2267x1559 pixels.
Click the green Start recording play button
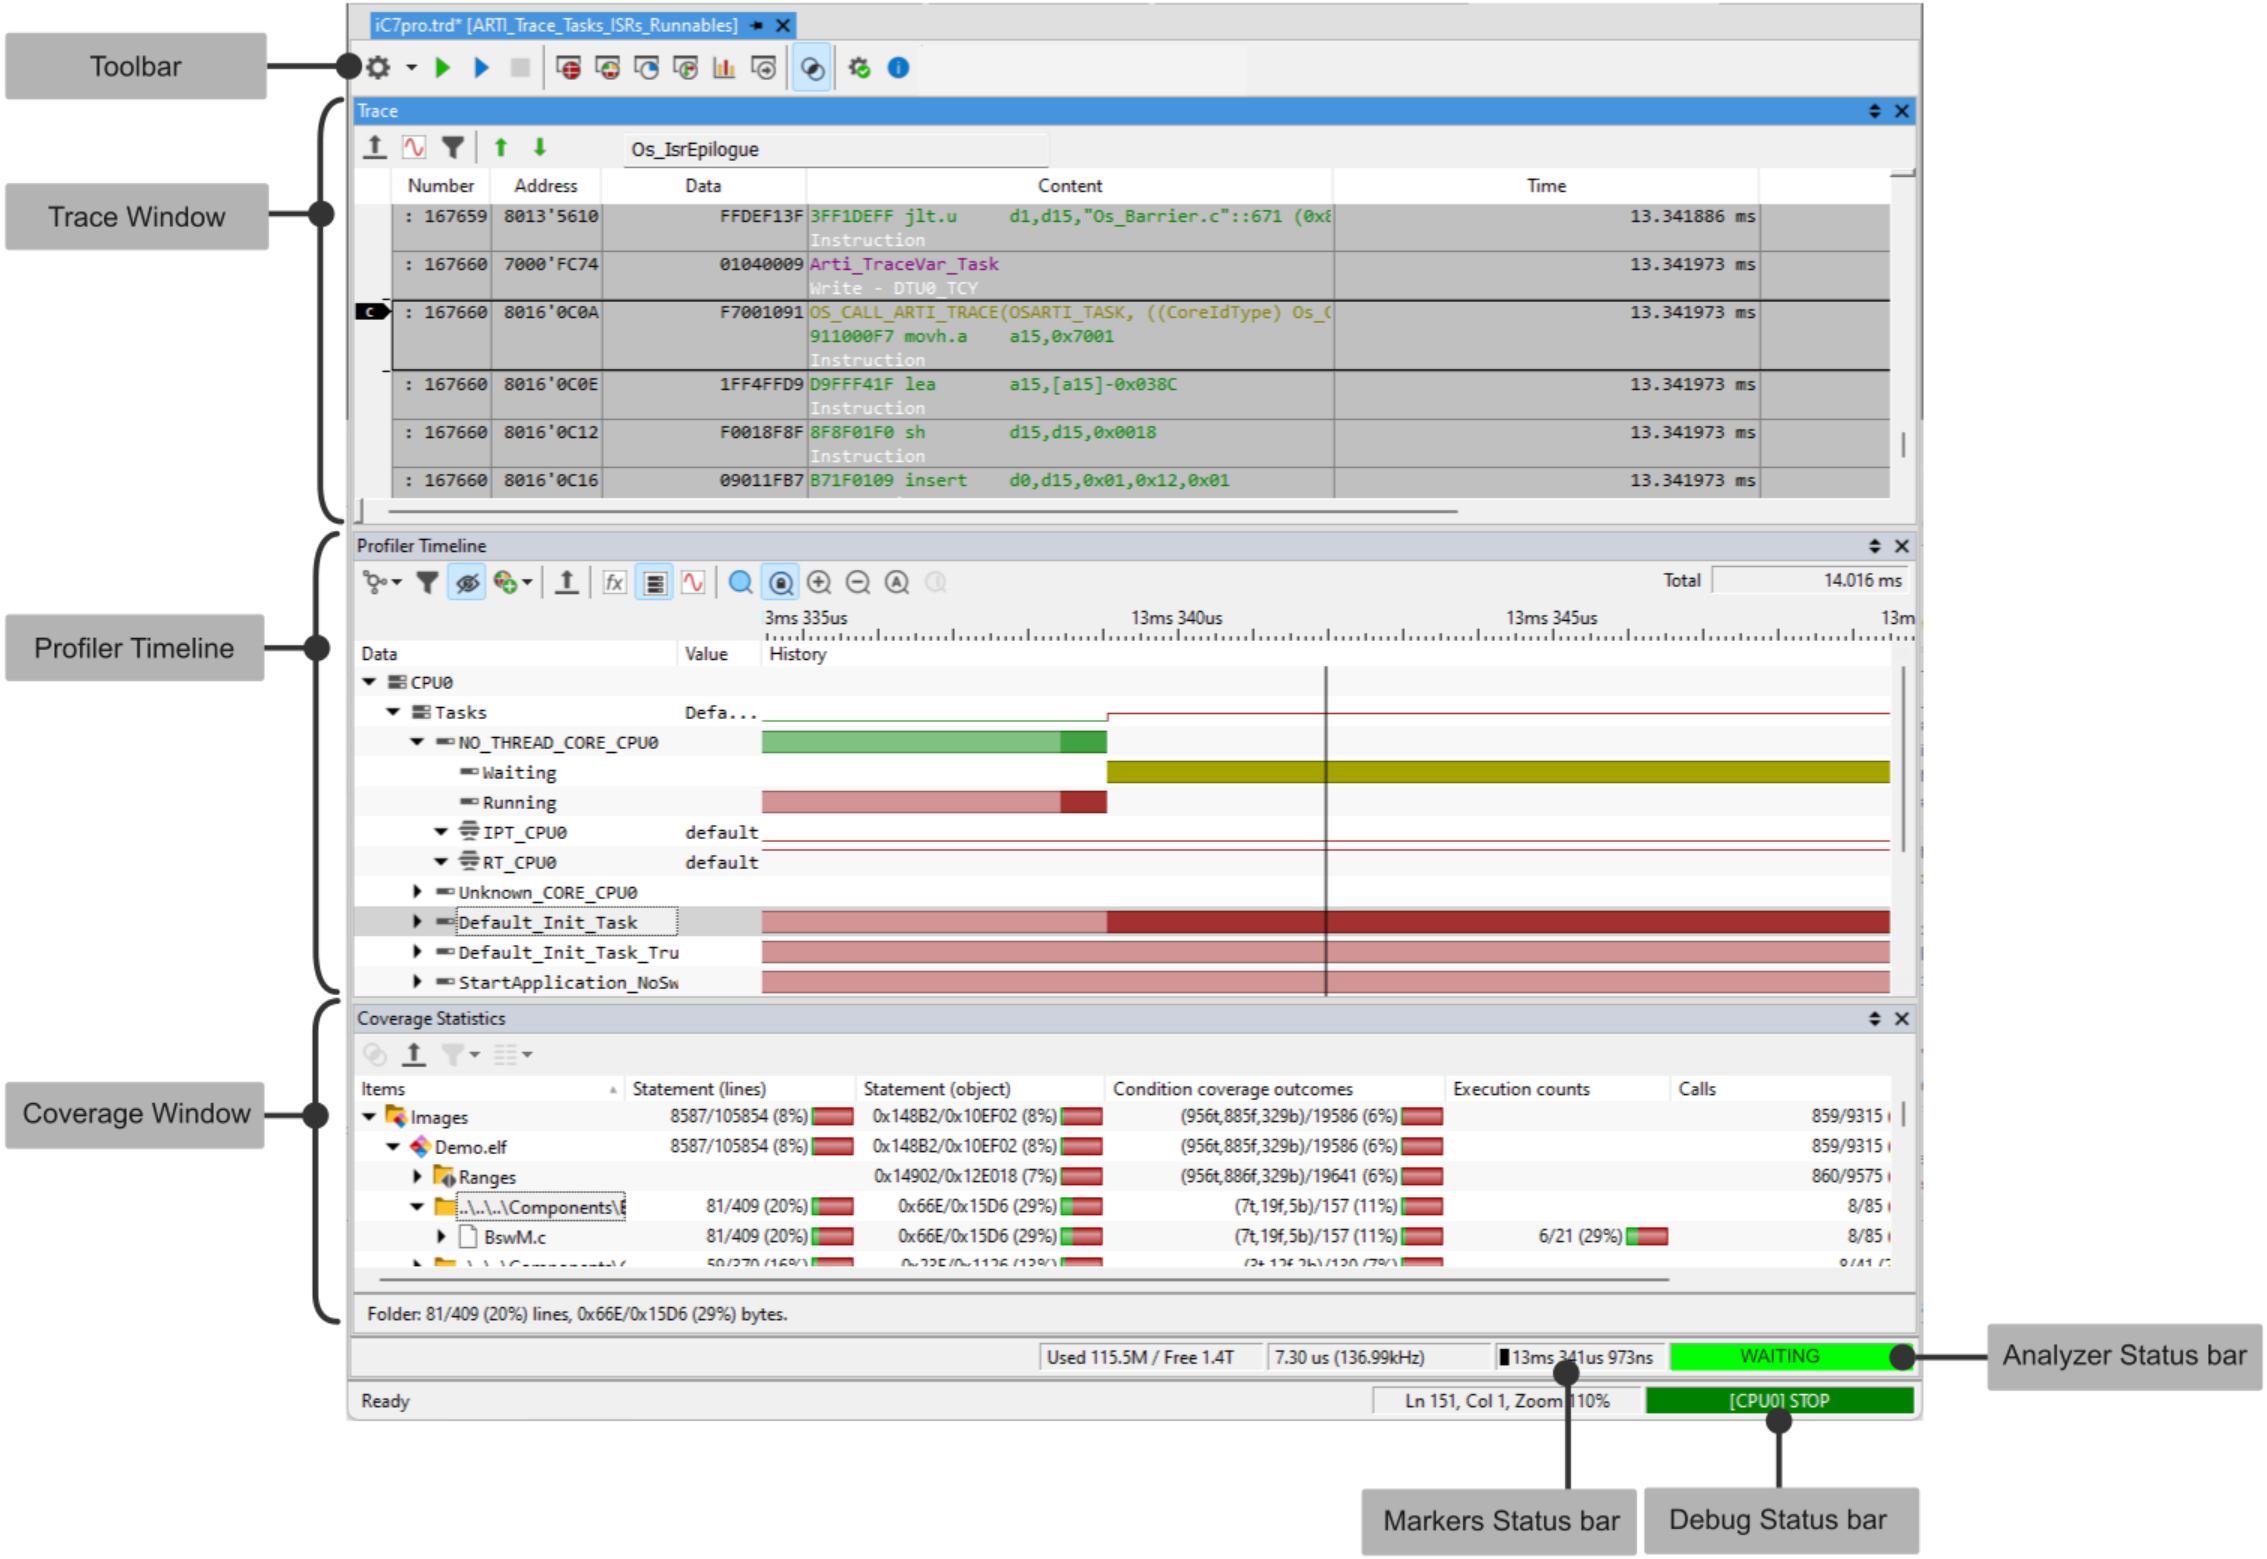[443, 68]
